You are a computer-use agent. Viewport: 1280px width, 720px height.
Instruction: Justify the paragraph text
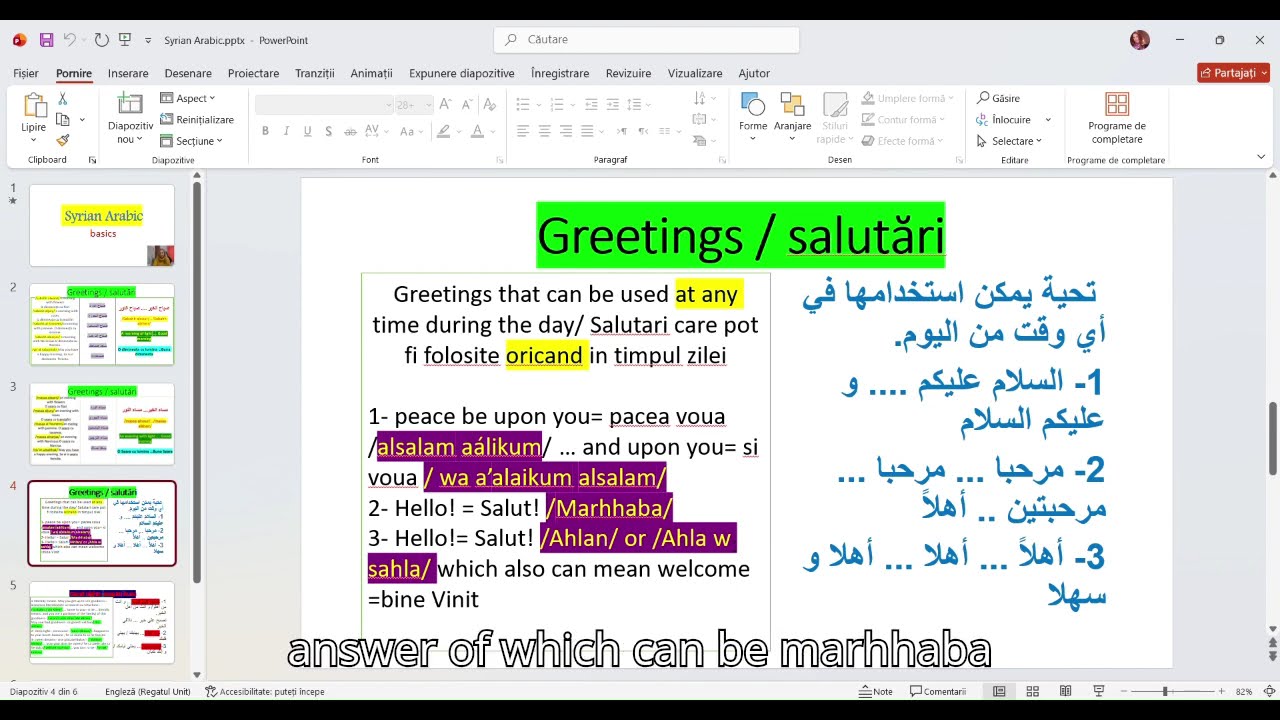(587, 131)
